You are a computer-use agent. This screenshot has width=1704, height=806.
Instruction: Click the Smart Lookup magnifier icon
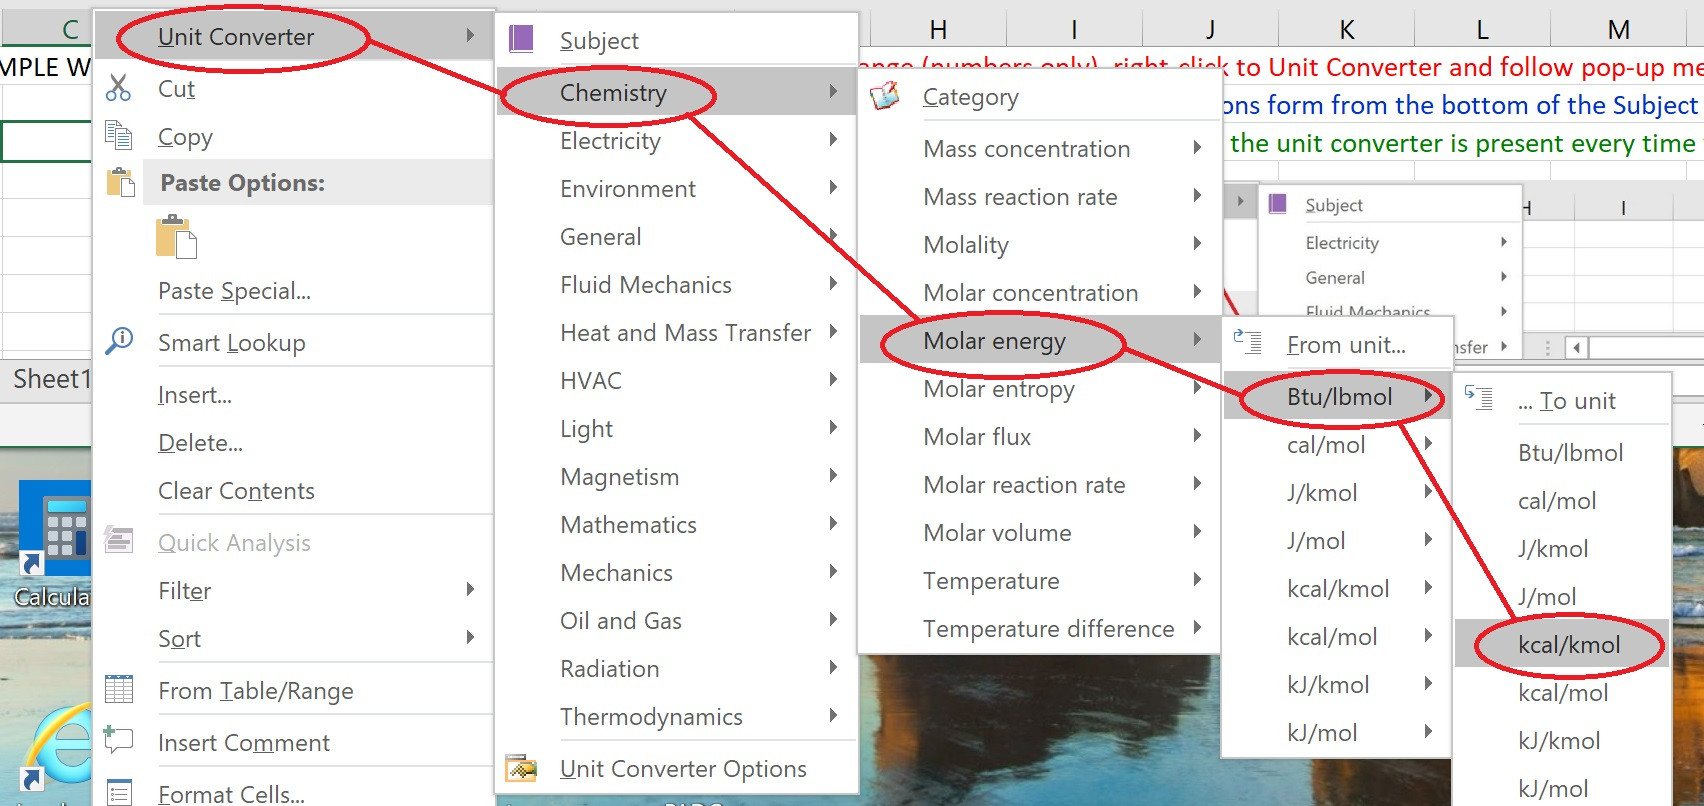tap(119, 342)
